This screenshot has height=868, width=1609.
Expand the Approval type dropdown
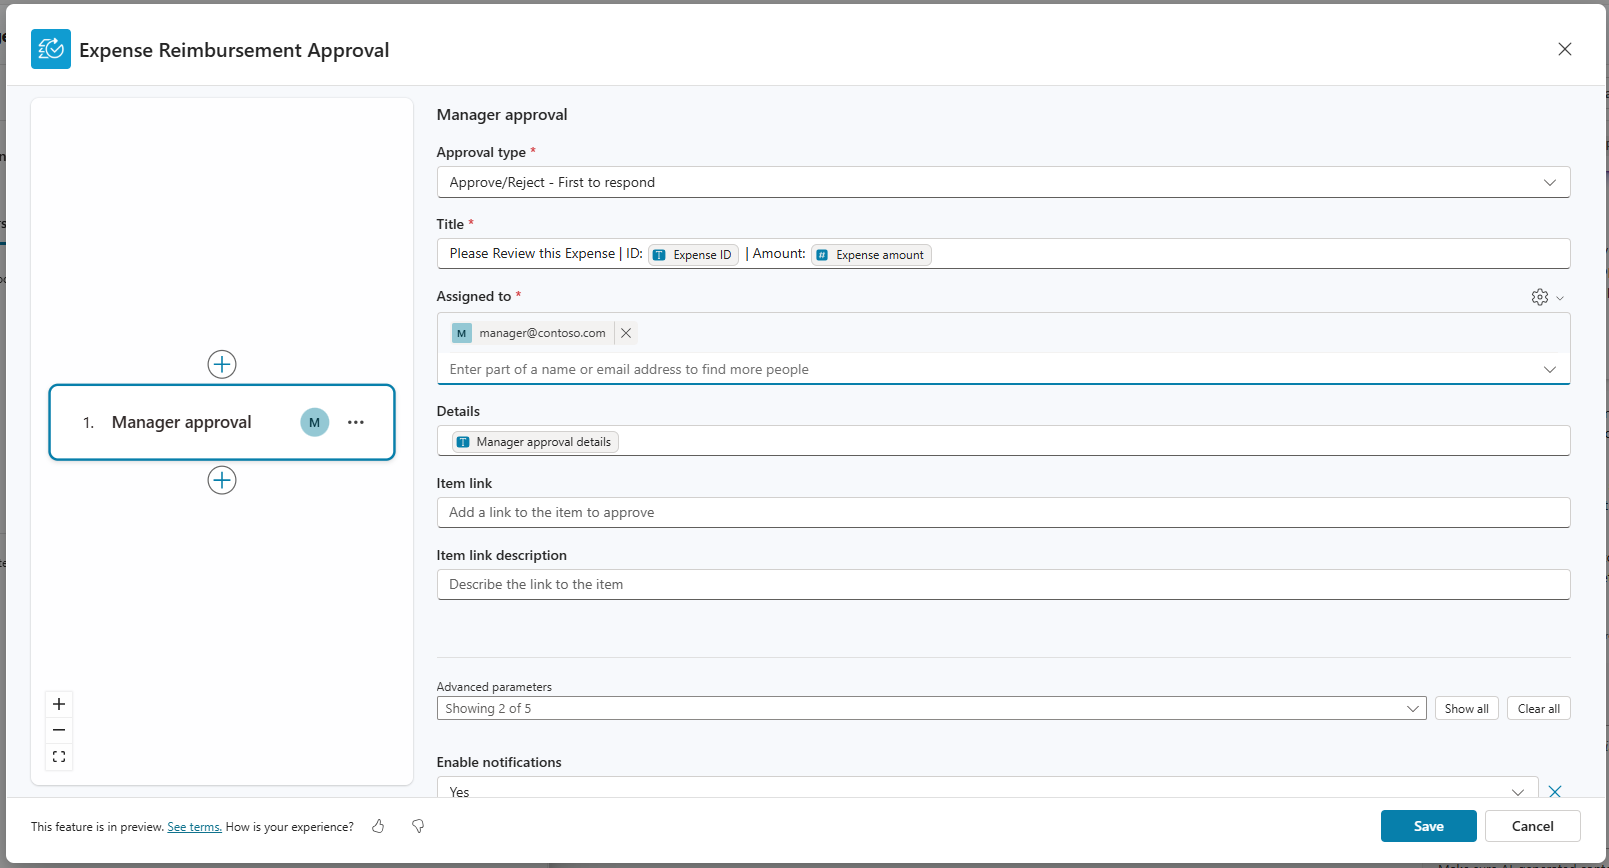click(x=1549, y=182)
